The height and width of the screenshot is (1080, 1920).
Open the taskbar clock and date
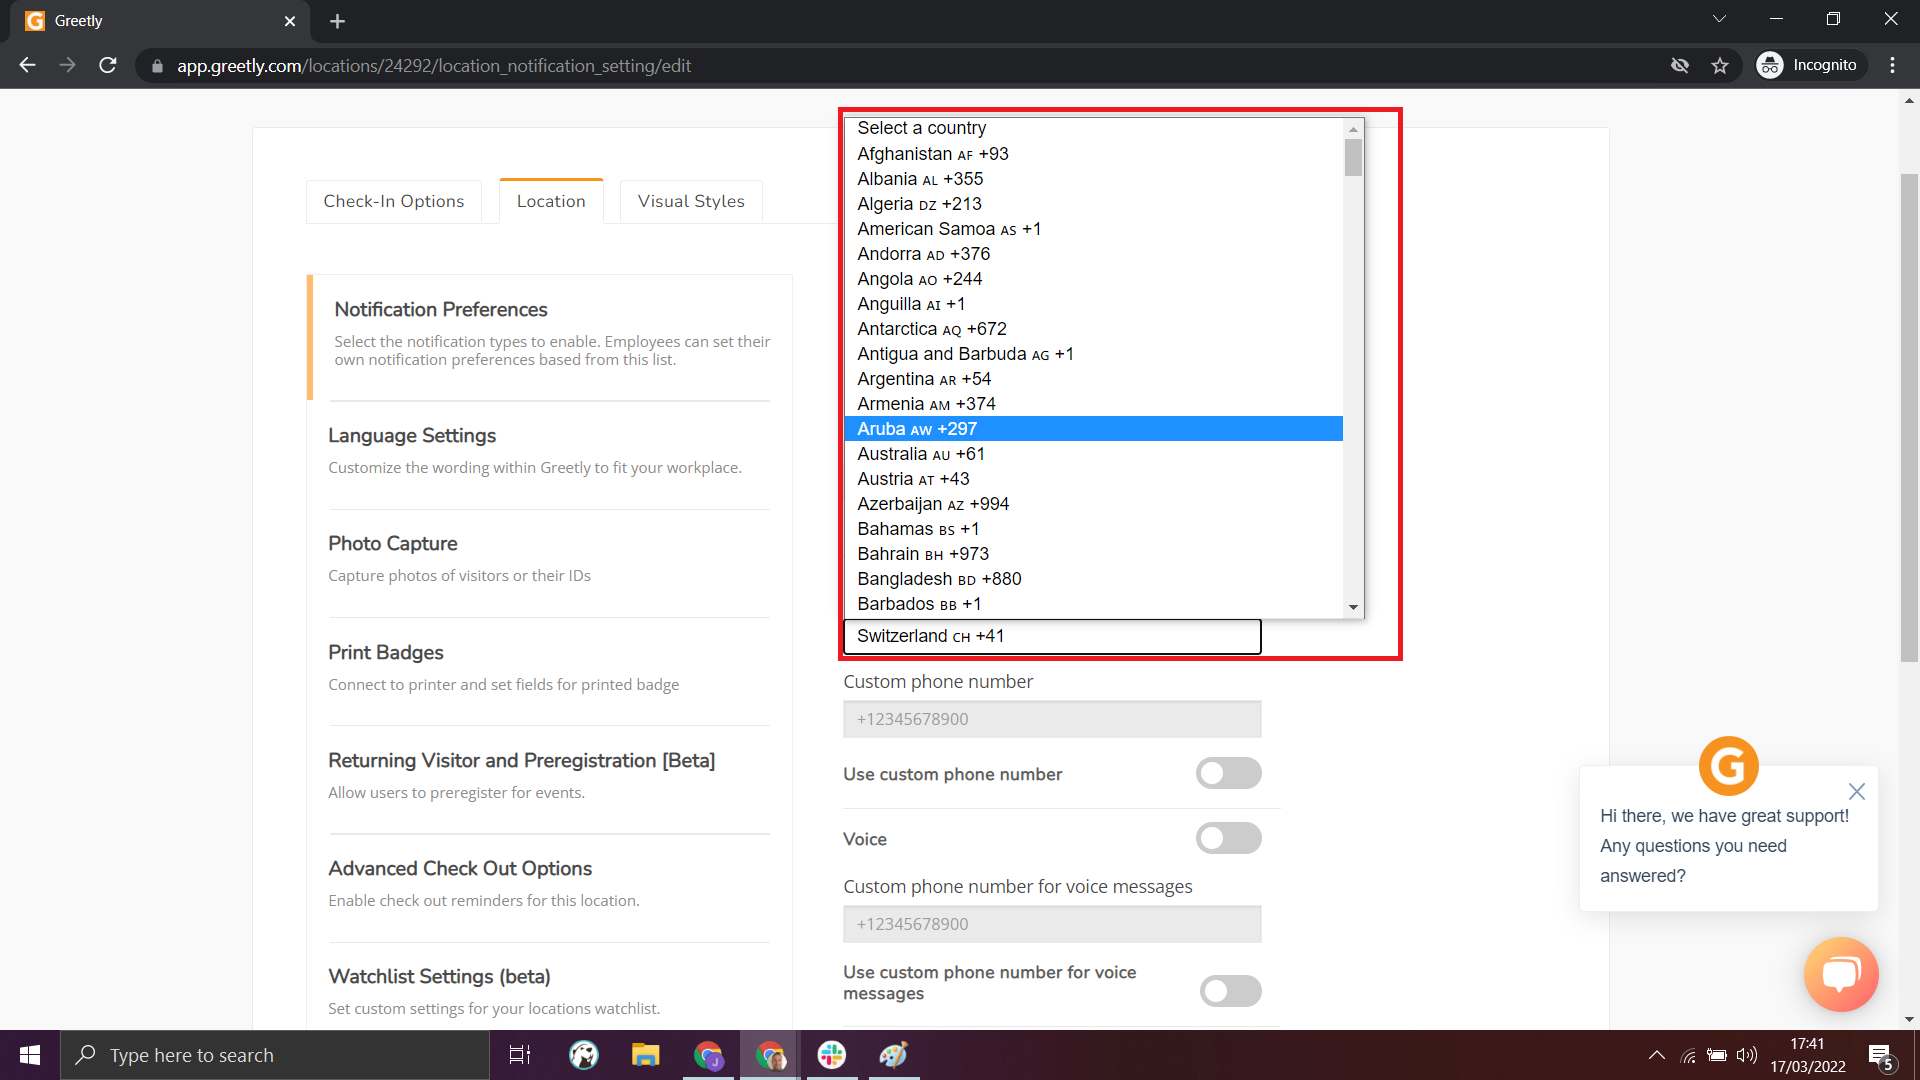click(1808, 1055)
